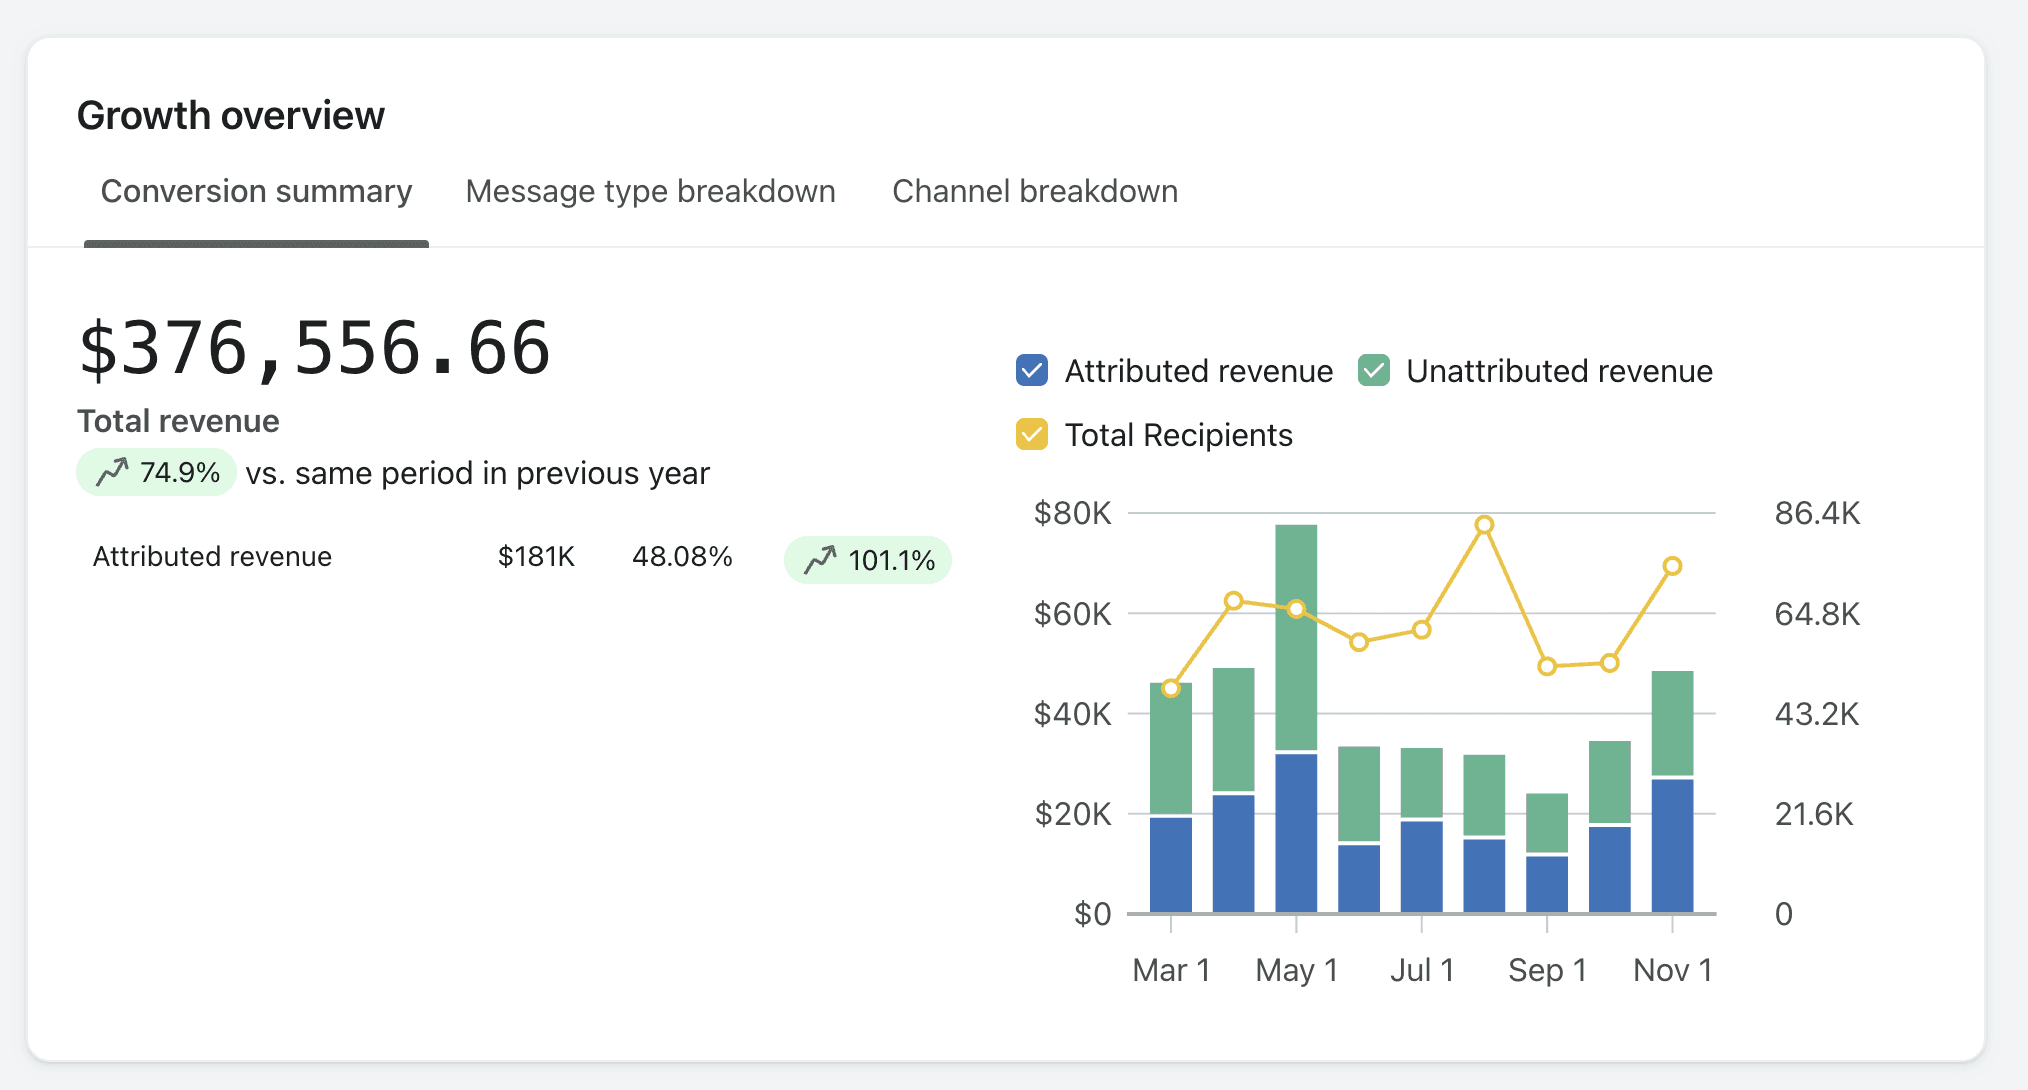Click the 101.1% trend arrow icon
The width and height of the screenshot is (2028, 1090).
[x=820, y=559]
